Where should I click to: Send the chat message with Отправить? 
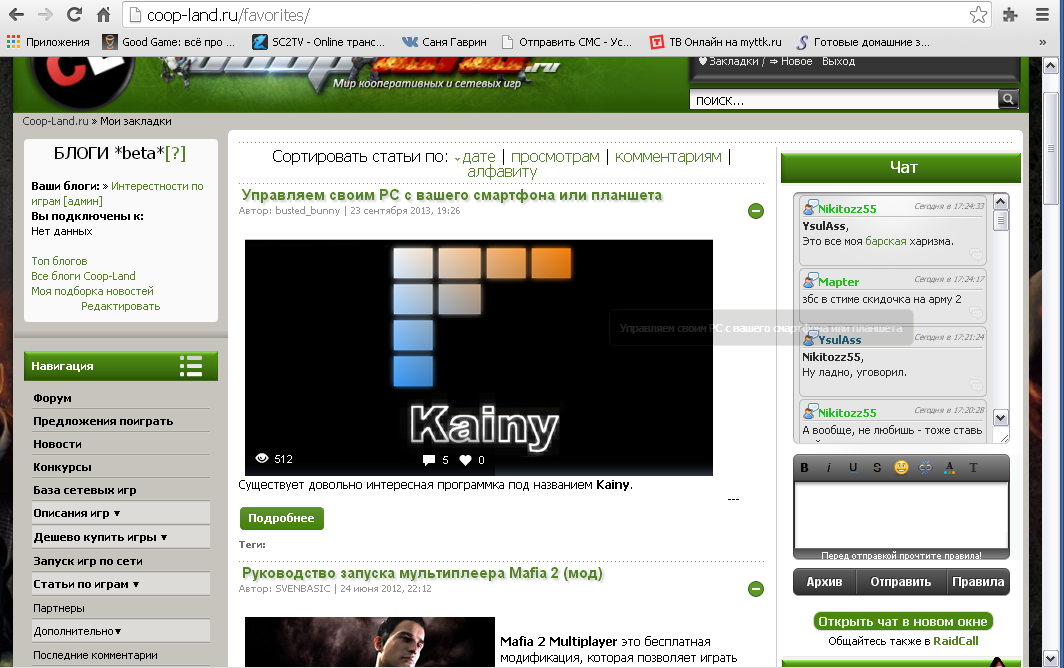[x=900, y=582]
